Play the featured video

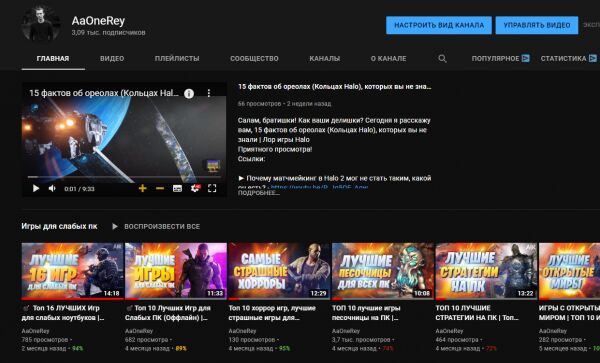tap(36, 188)
